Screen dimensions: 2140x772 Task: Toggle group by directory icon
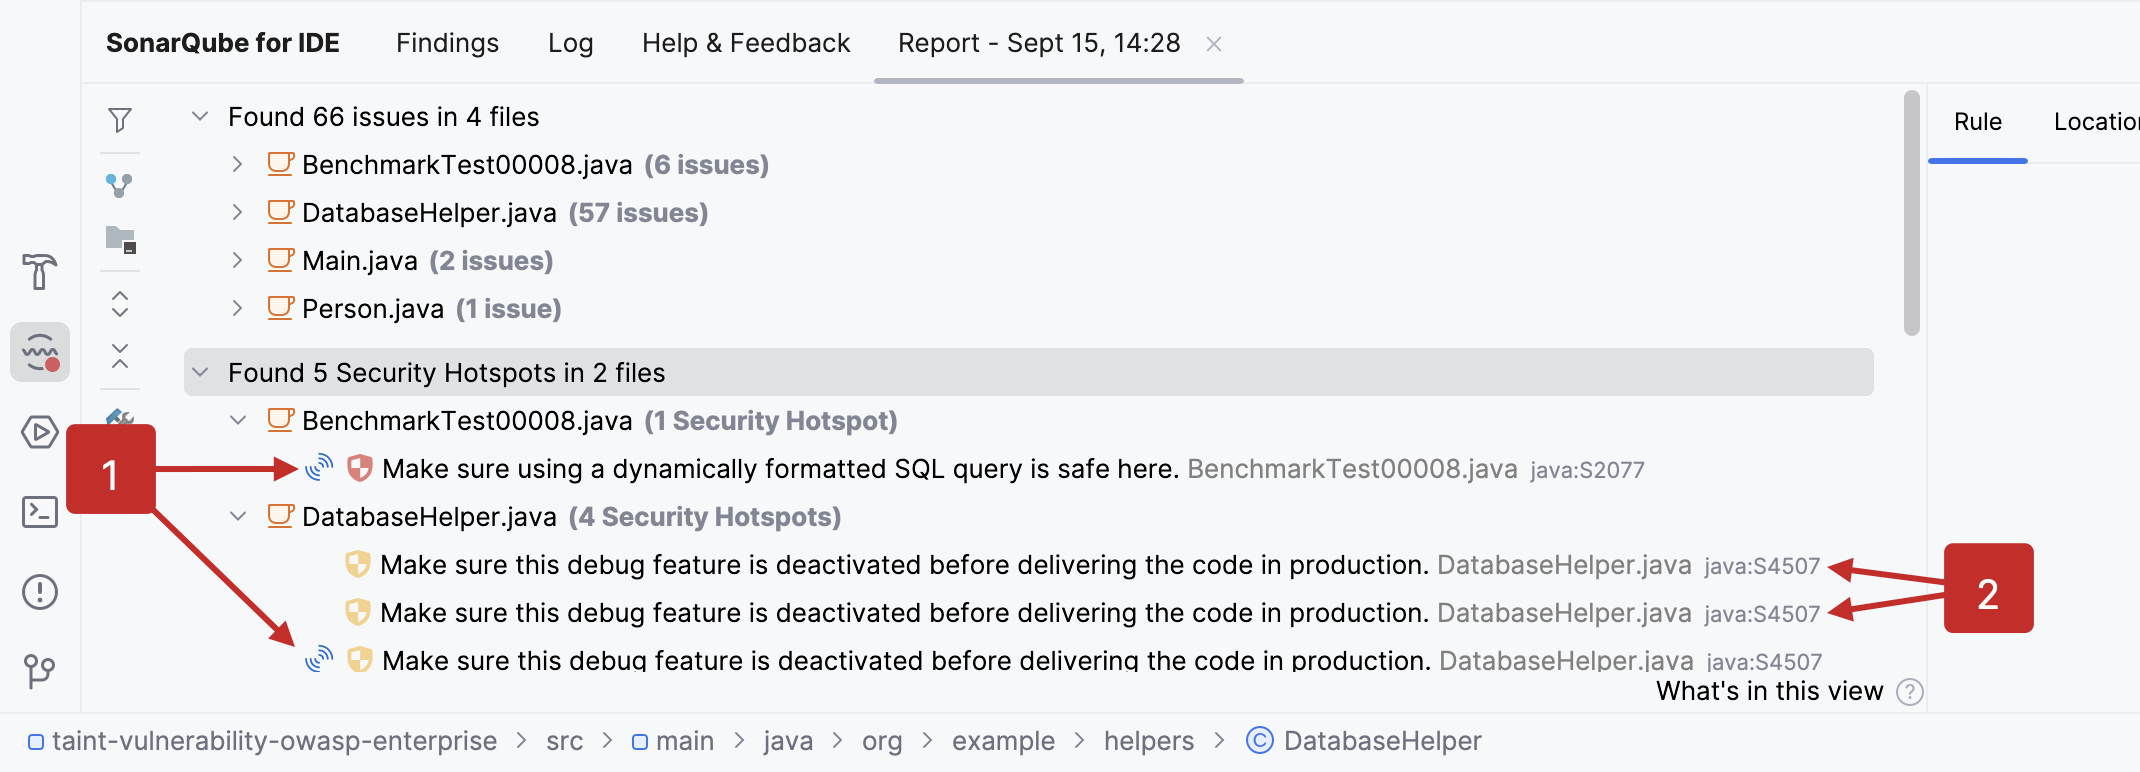[x=119, y=240]
